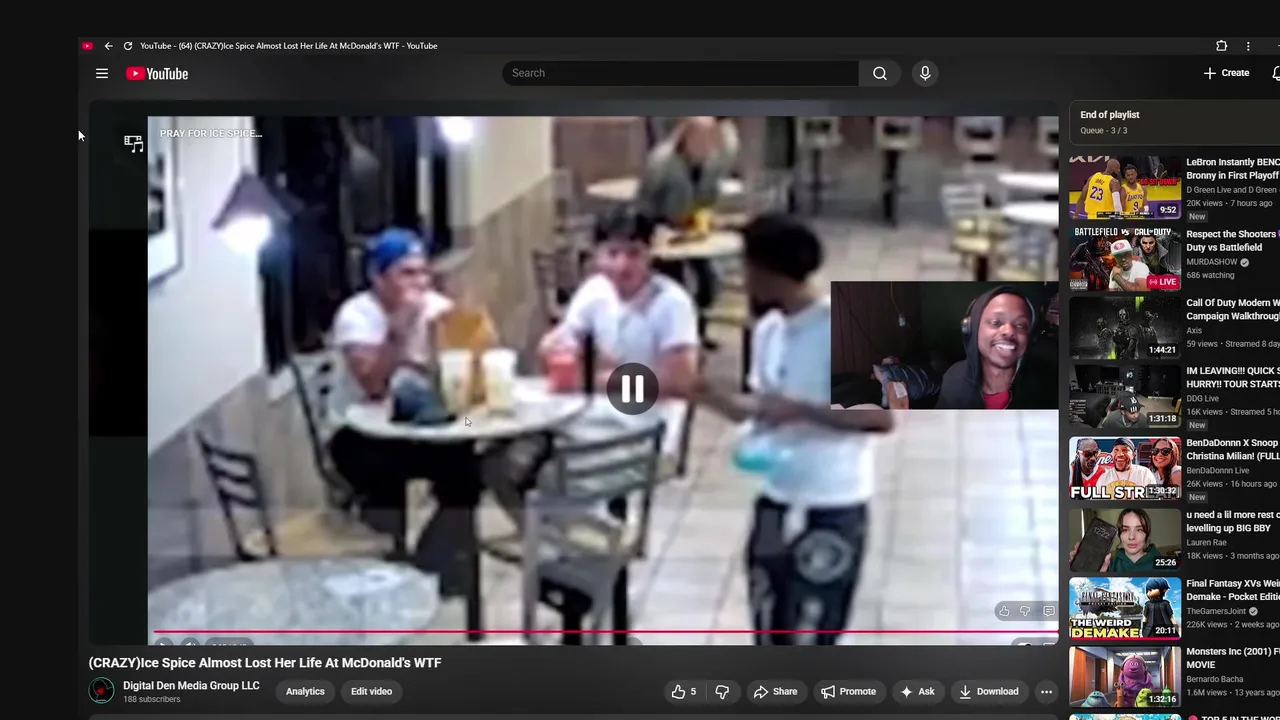Open the YouTube hamburger guide menu
The width and height of the screenshot is (1280, 720).
point(102,73)
